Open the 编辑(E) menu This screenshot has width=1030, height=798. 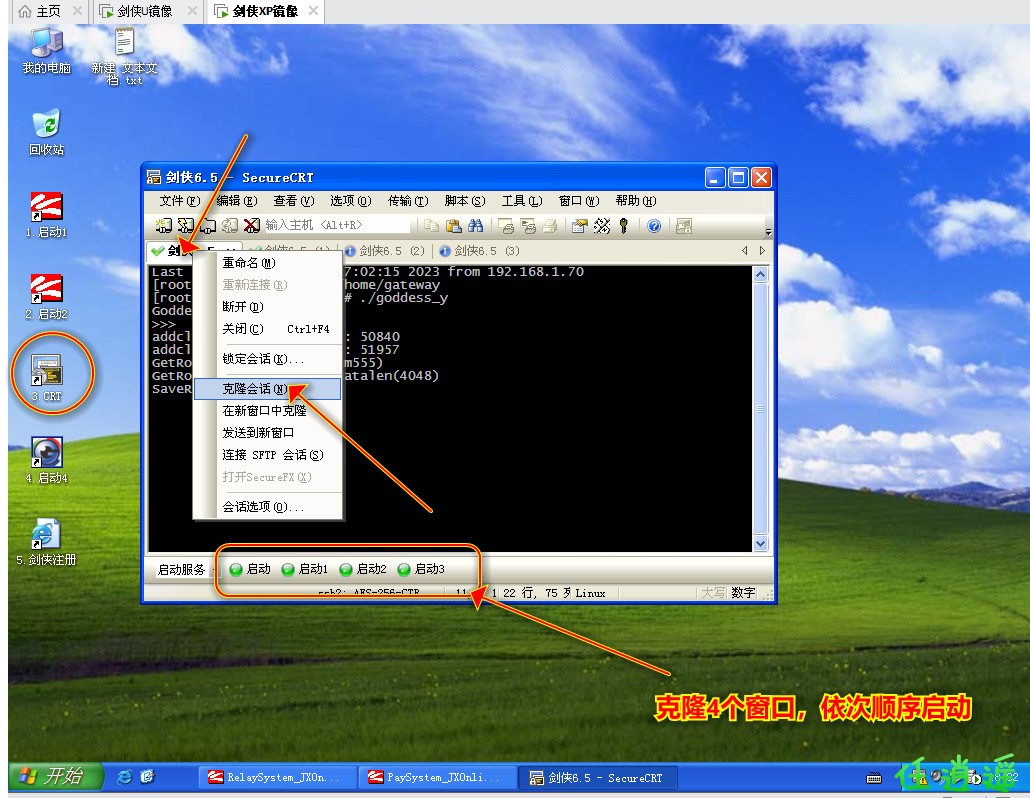click(236, 201)
